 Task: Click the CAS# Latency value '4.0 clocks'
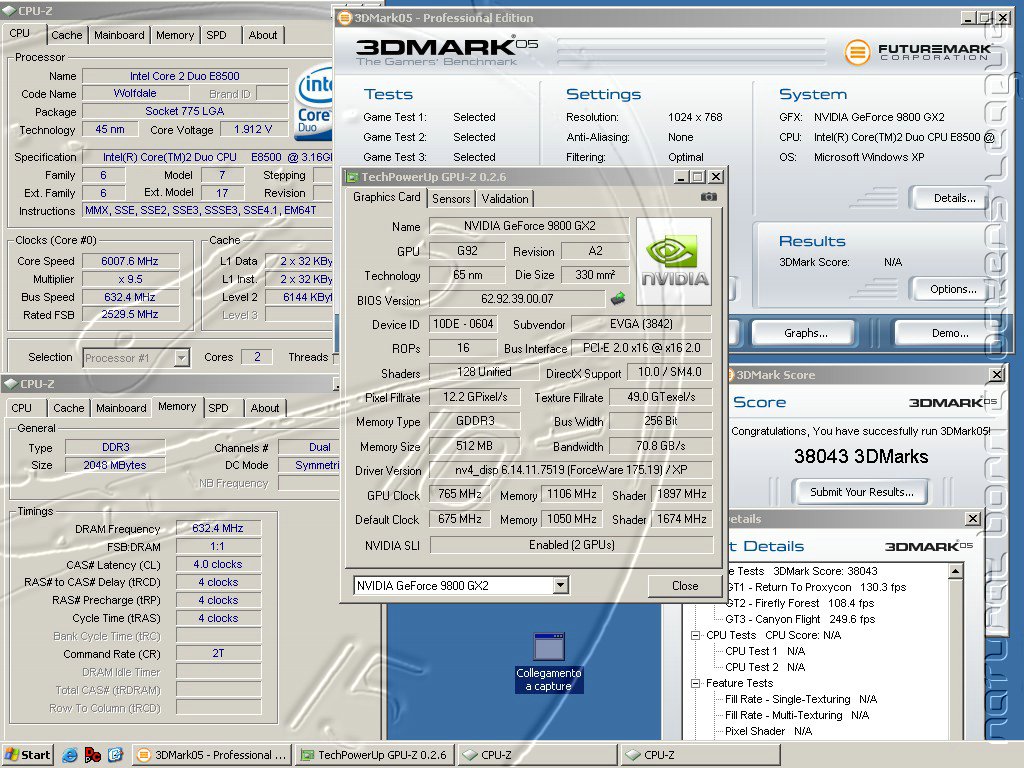pos(218,564)
